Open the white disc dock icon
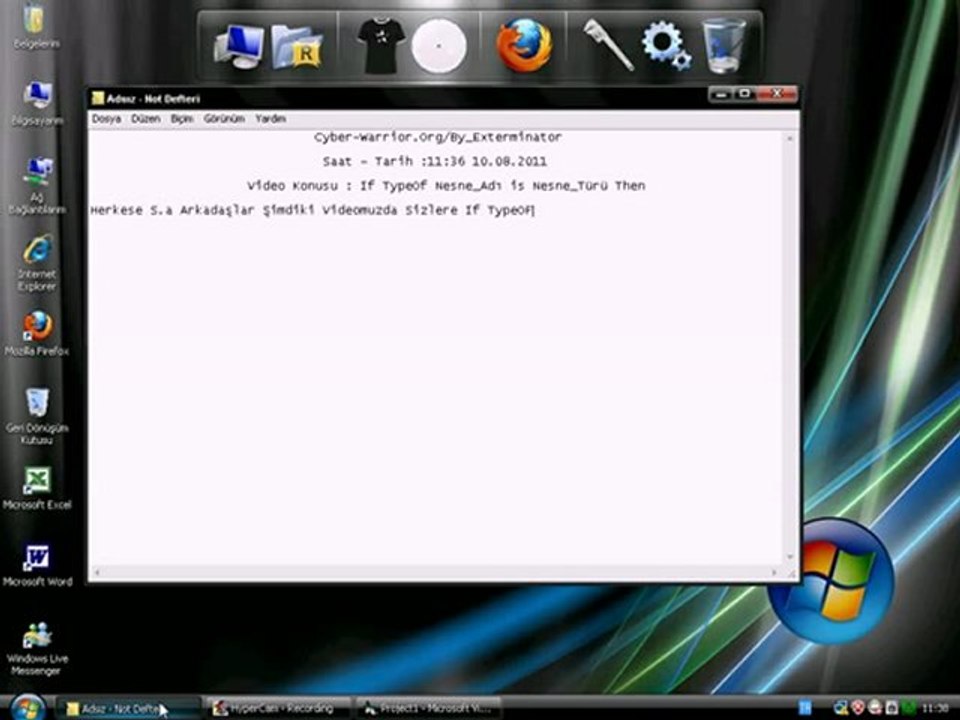This screenshot has height=720, width=960. click(x=438, y=46)
